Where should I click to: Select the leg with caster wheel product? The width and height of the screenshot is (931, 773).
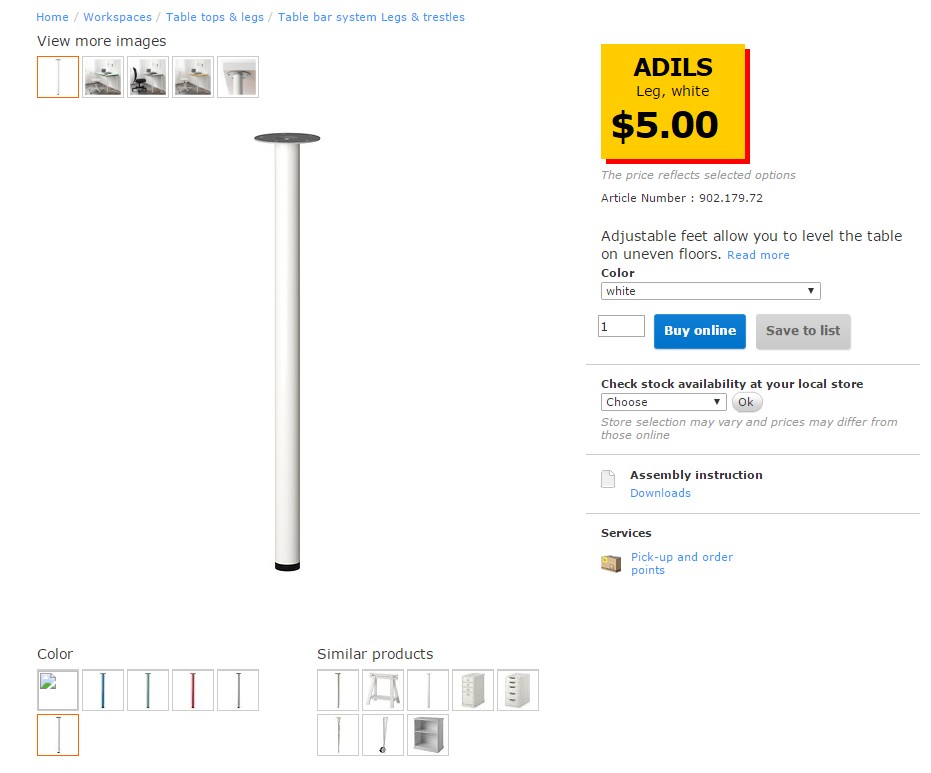click(x=383, y=735)
